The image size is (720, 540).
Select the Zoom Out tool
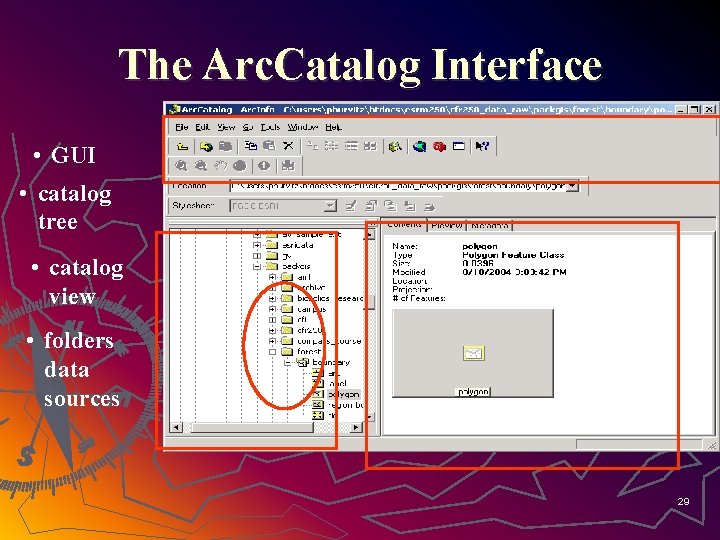[201, 166]
